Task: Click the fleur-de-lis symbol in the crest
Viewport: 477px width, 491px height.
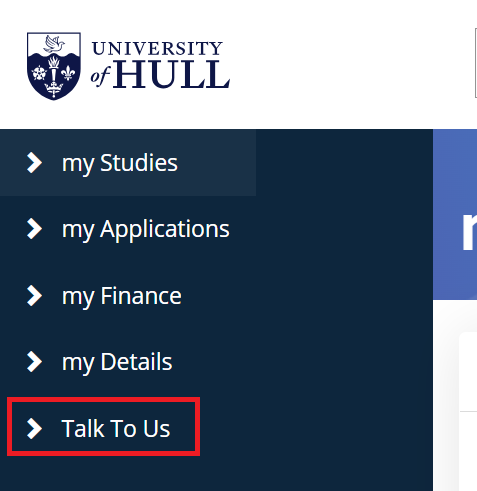Action: tap(68, 73)
